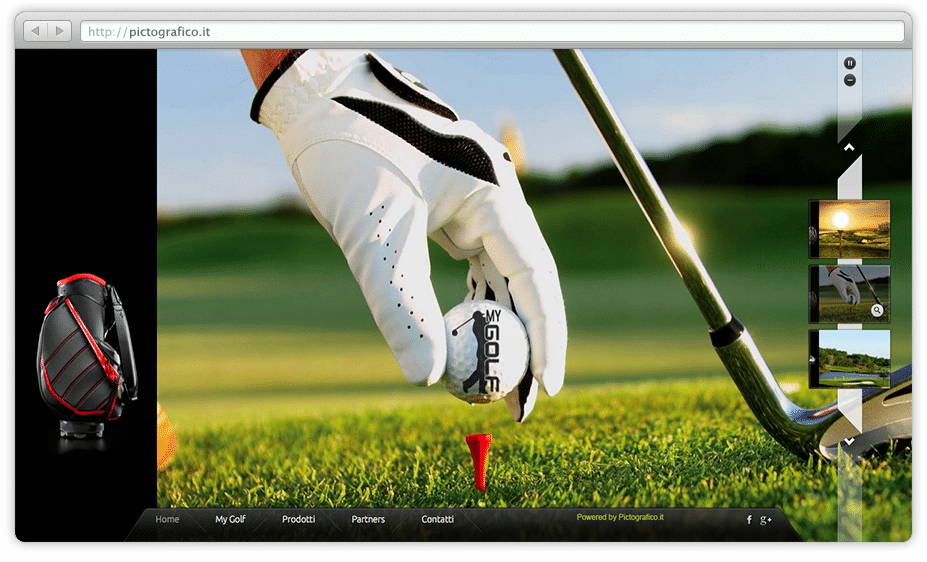The height and width of the screenshot is (562, 927).
Task: Go forward with the browser forward arrow
Action: click(60, 31)
